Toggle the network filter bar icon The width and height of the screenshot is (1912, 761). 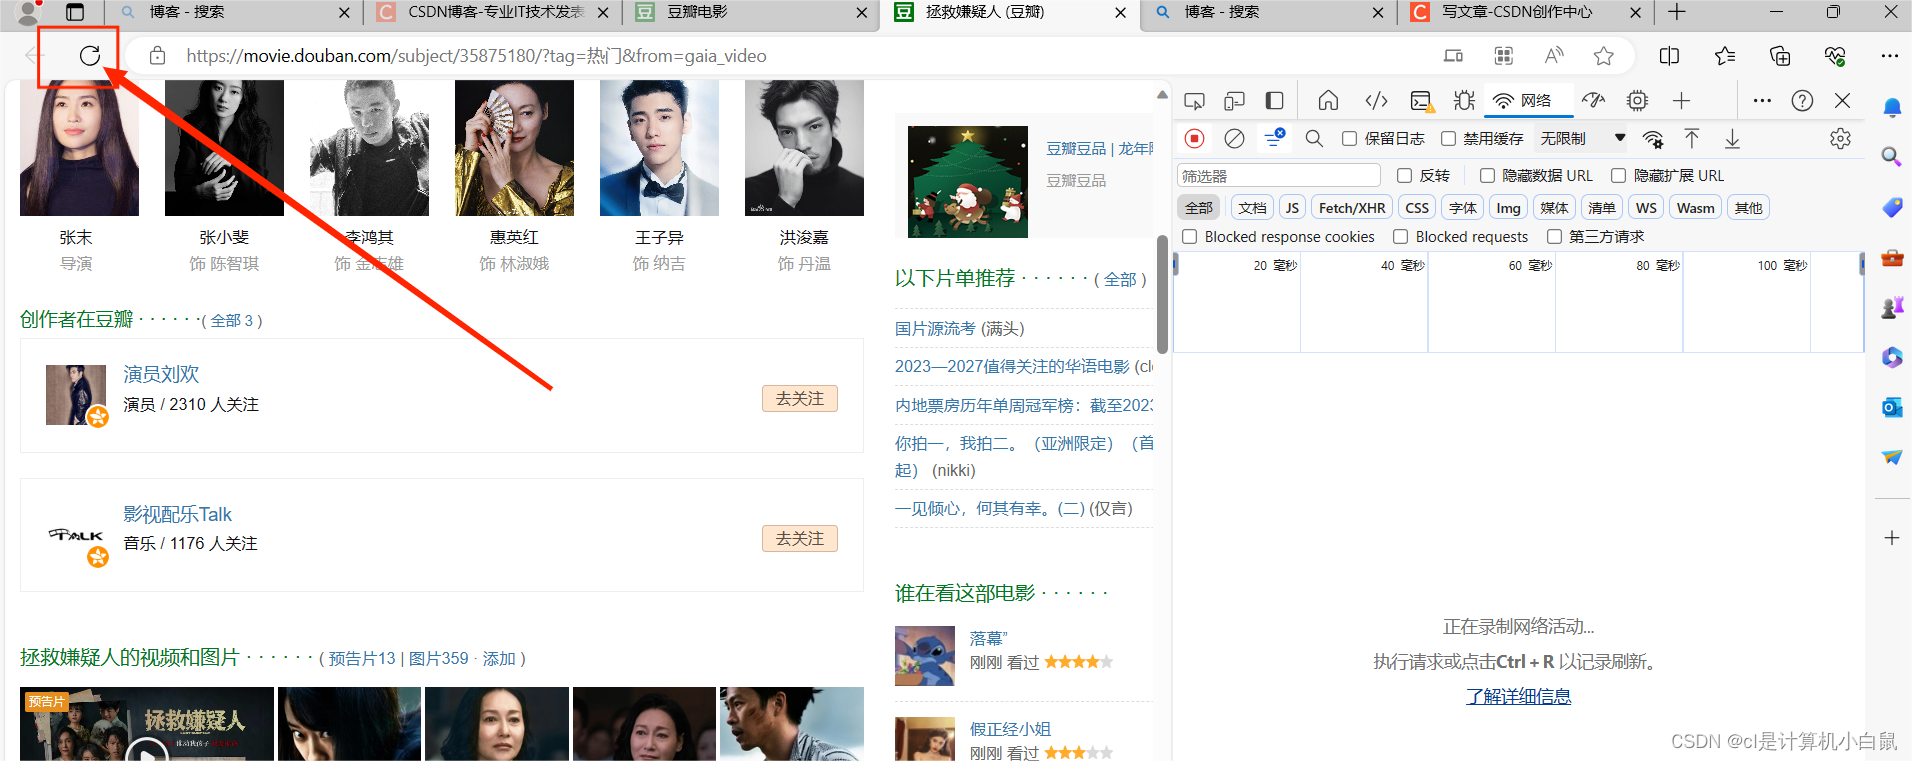click(1274, 138)
